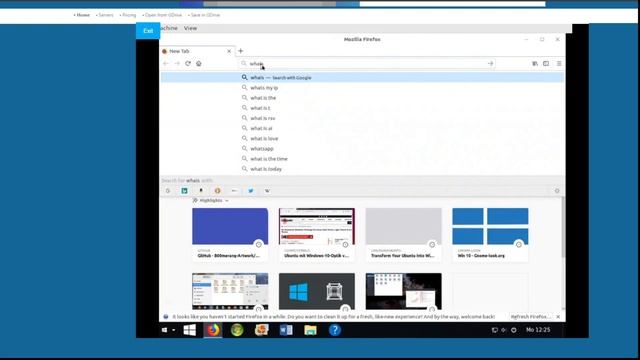
Task: Reload the page with the refresh icon
Action: [x=188, y=64]
